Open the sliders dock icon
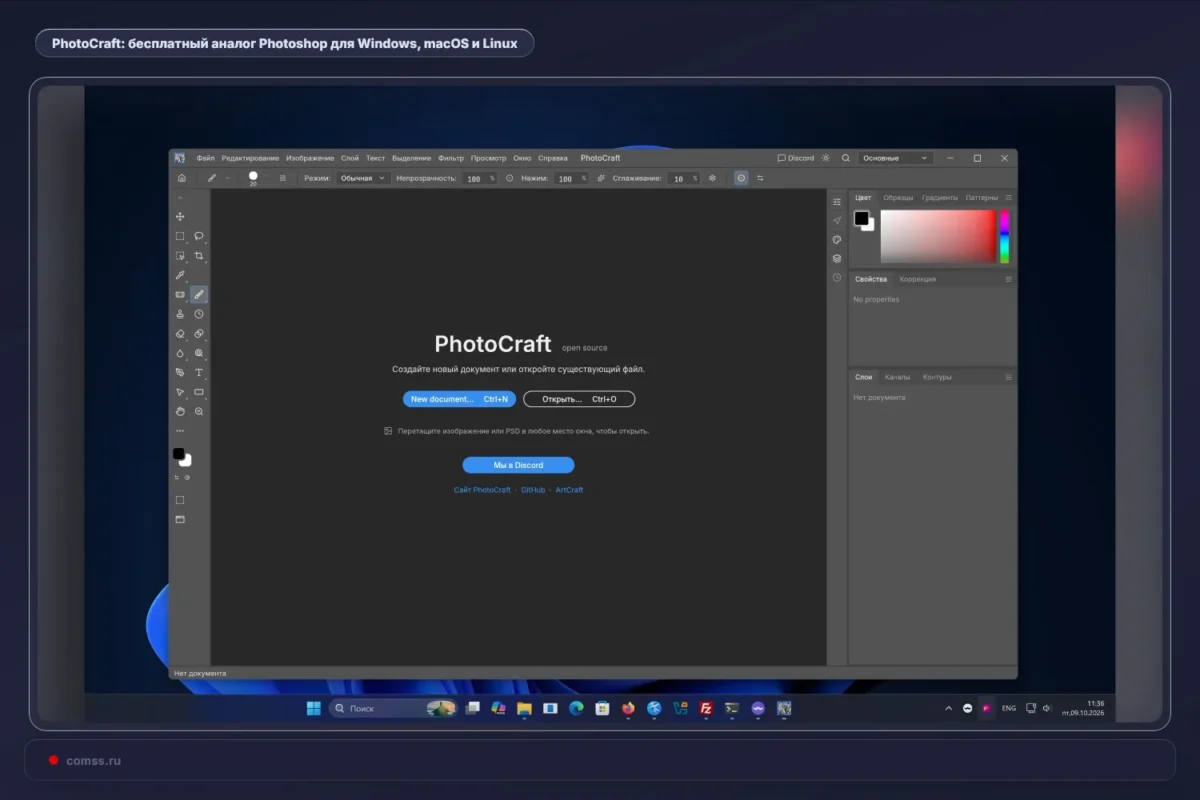This screenshot has height=800, width=1200. 837,201
